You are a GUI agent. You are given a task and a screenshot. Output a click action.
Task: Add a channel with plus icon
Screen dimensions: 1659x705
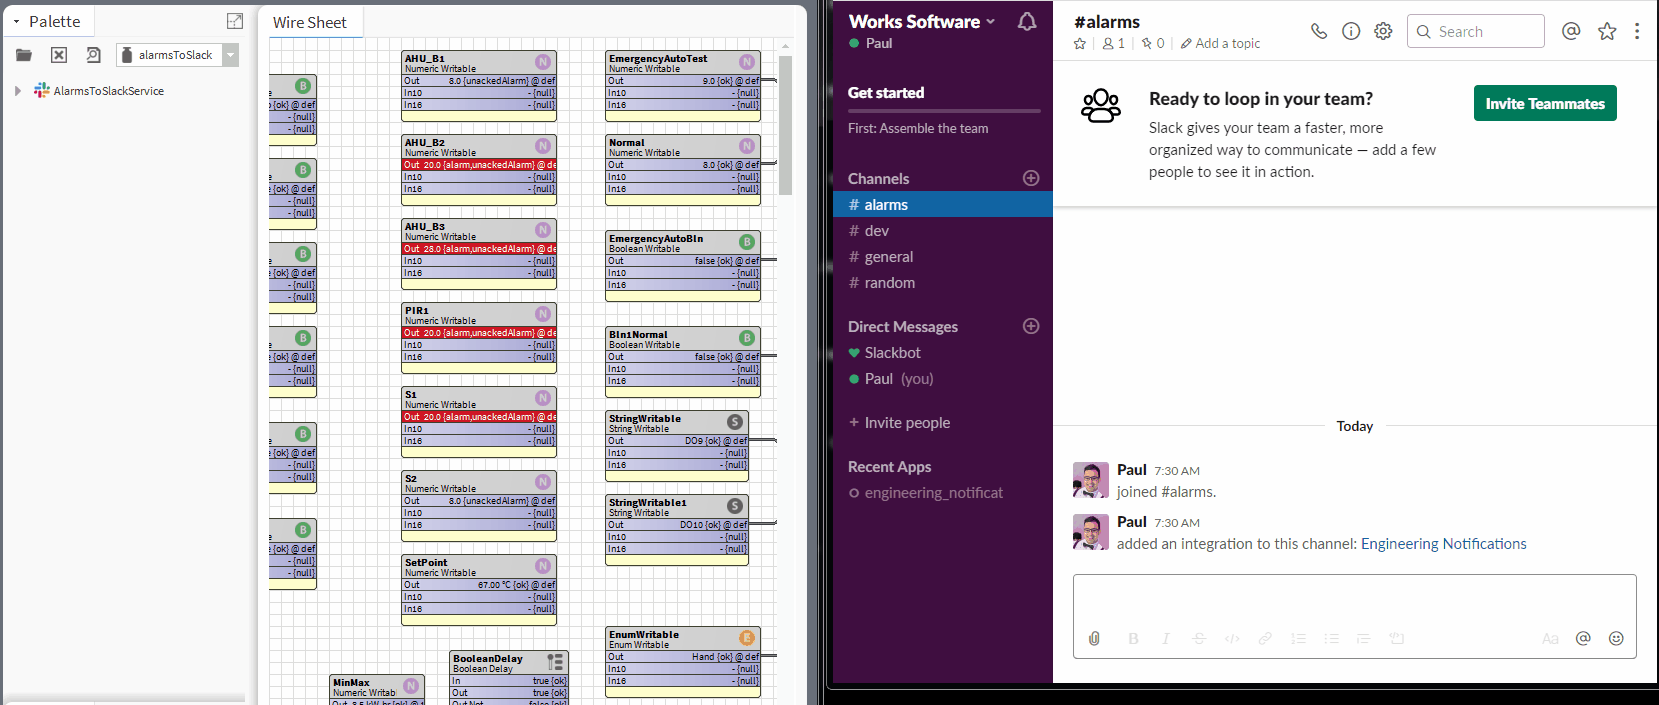pyautogui.click(x=1031, y=178)
